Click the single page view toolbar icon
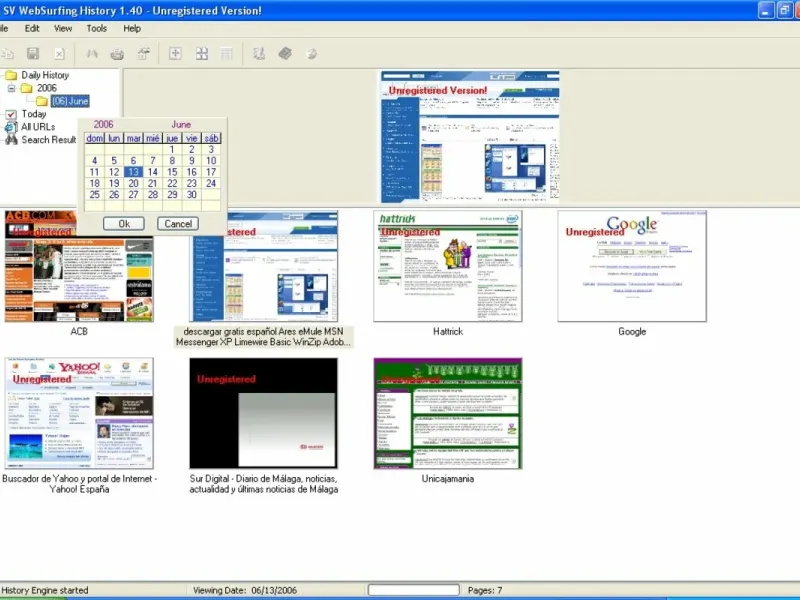This screenshot has width=800, height=600. click(176, 54)
